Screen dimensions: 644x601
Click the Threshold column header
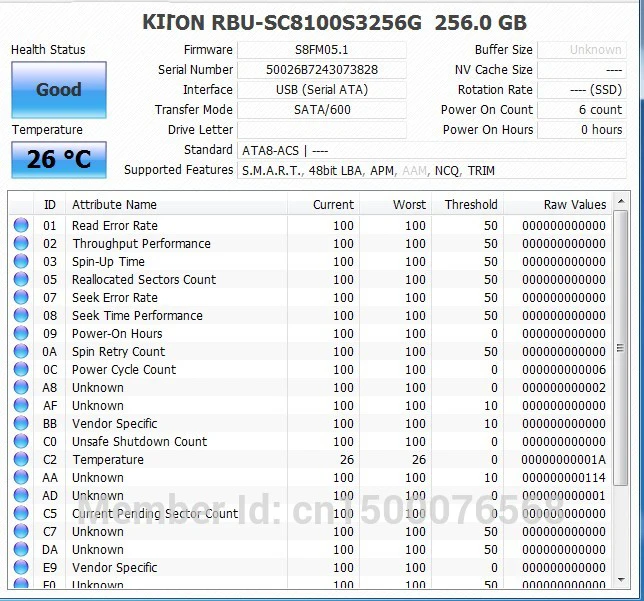click(468, 205)
